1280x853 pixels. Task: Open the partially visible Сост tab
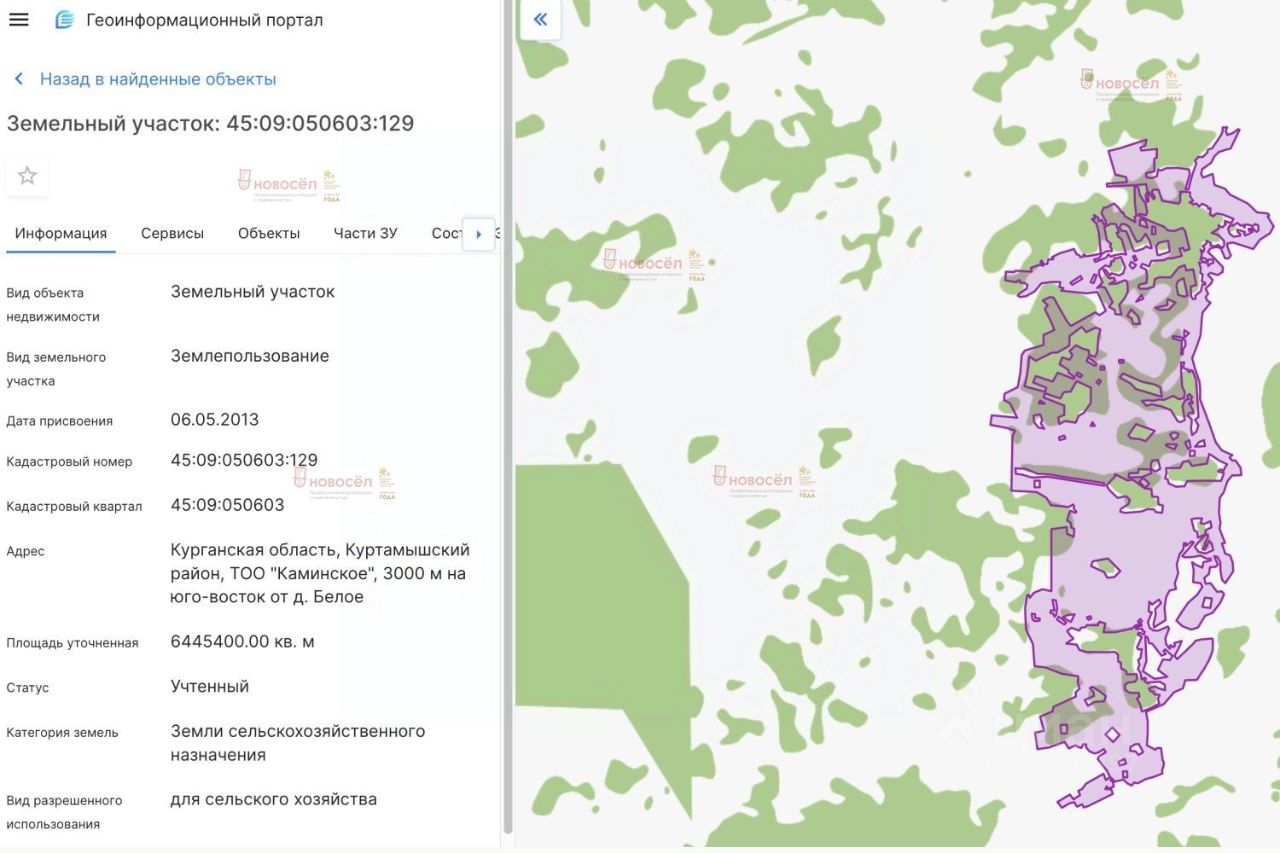coord(447,233)
